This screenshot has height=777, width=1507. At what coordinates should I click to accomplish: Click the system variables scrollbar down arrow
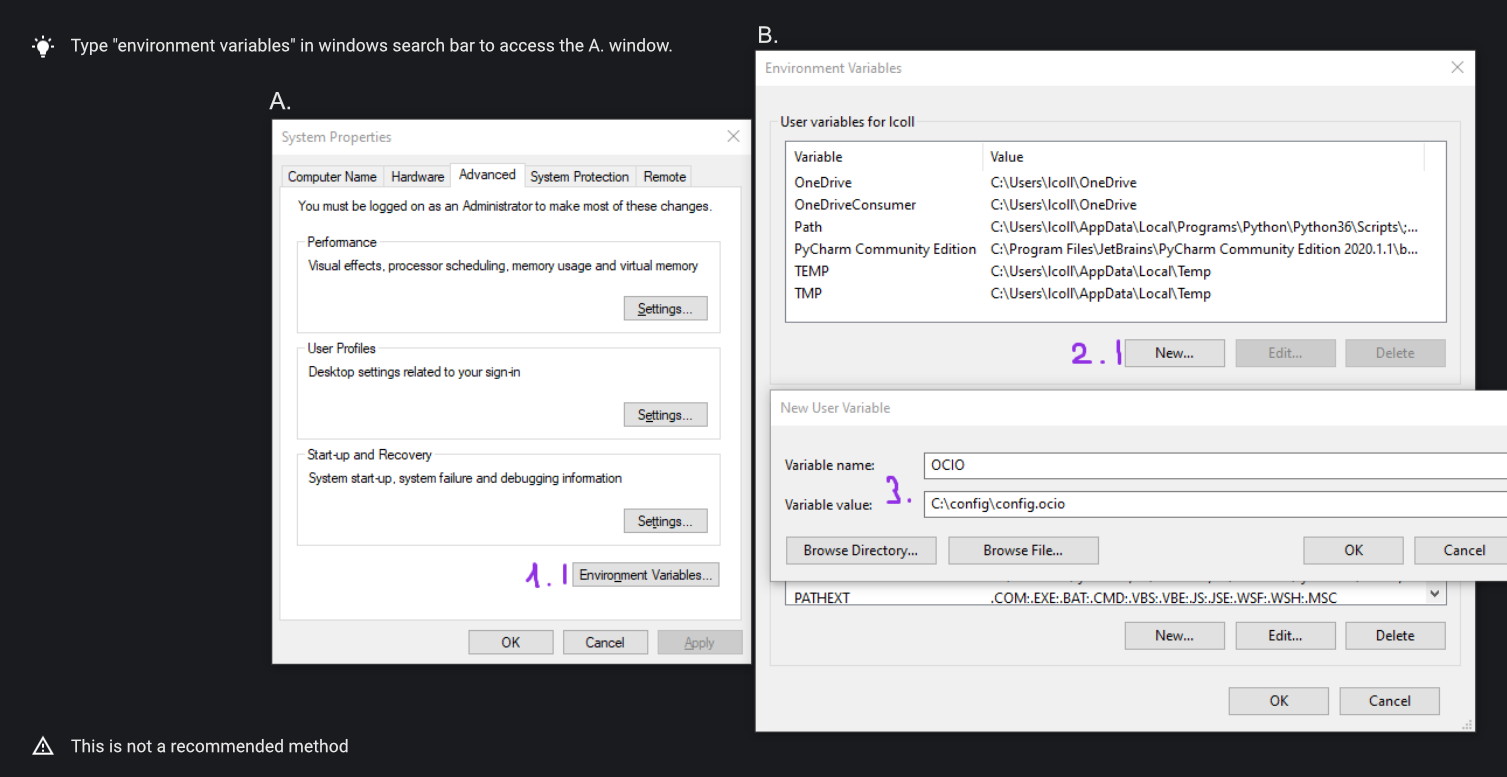[1435, 594]
